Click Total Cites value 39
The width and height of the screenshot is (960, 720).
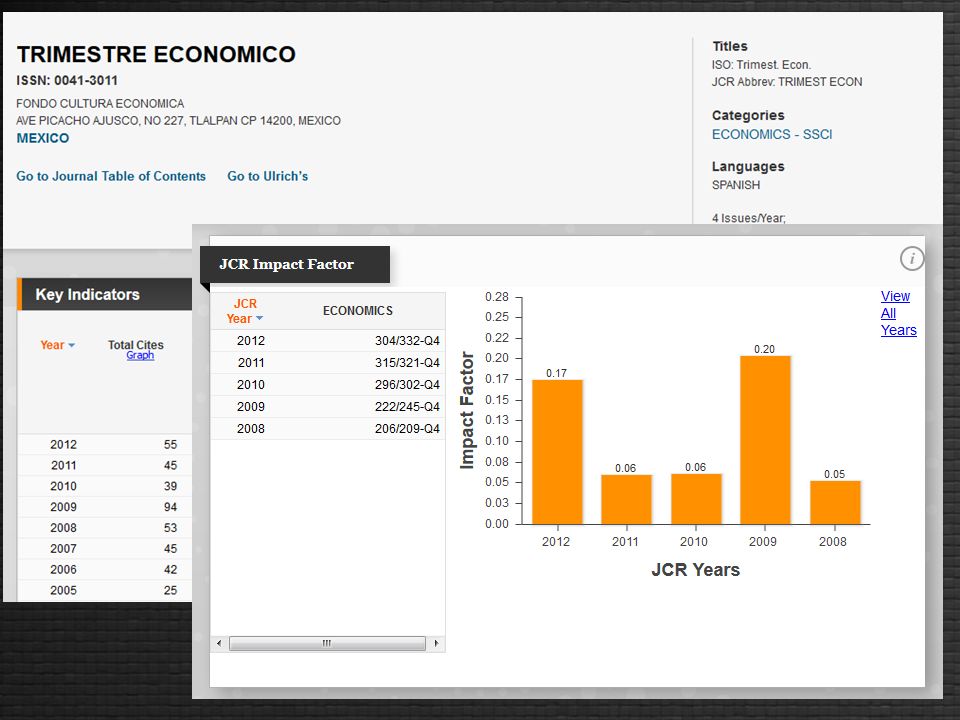click(x=170, y=487)
